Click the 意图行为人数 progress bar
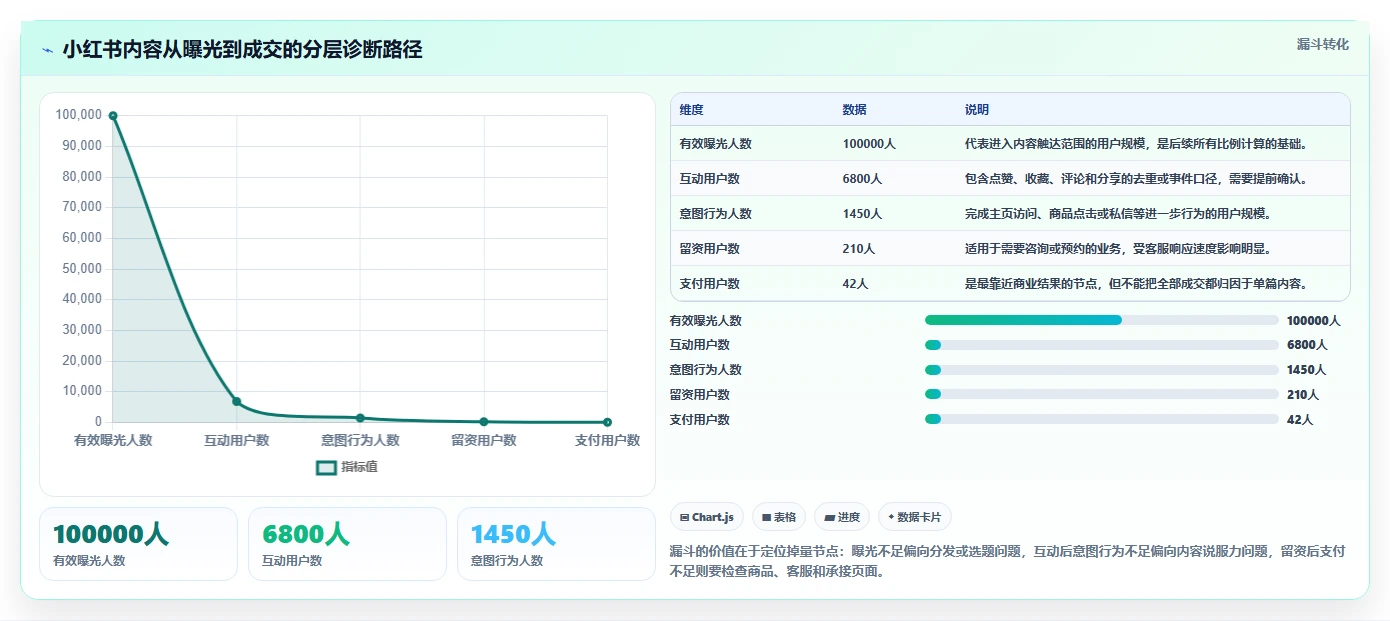The height and width of the screenshot is (621, 1390). (1102, 370)
